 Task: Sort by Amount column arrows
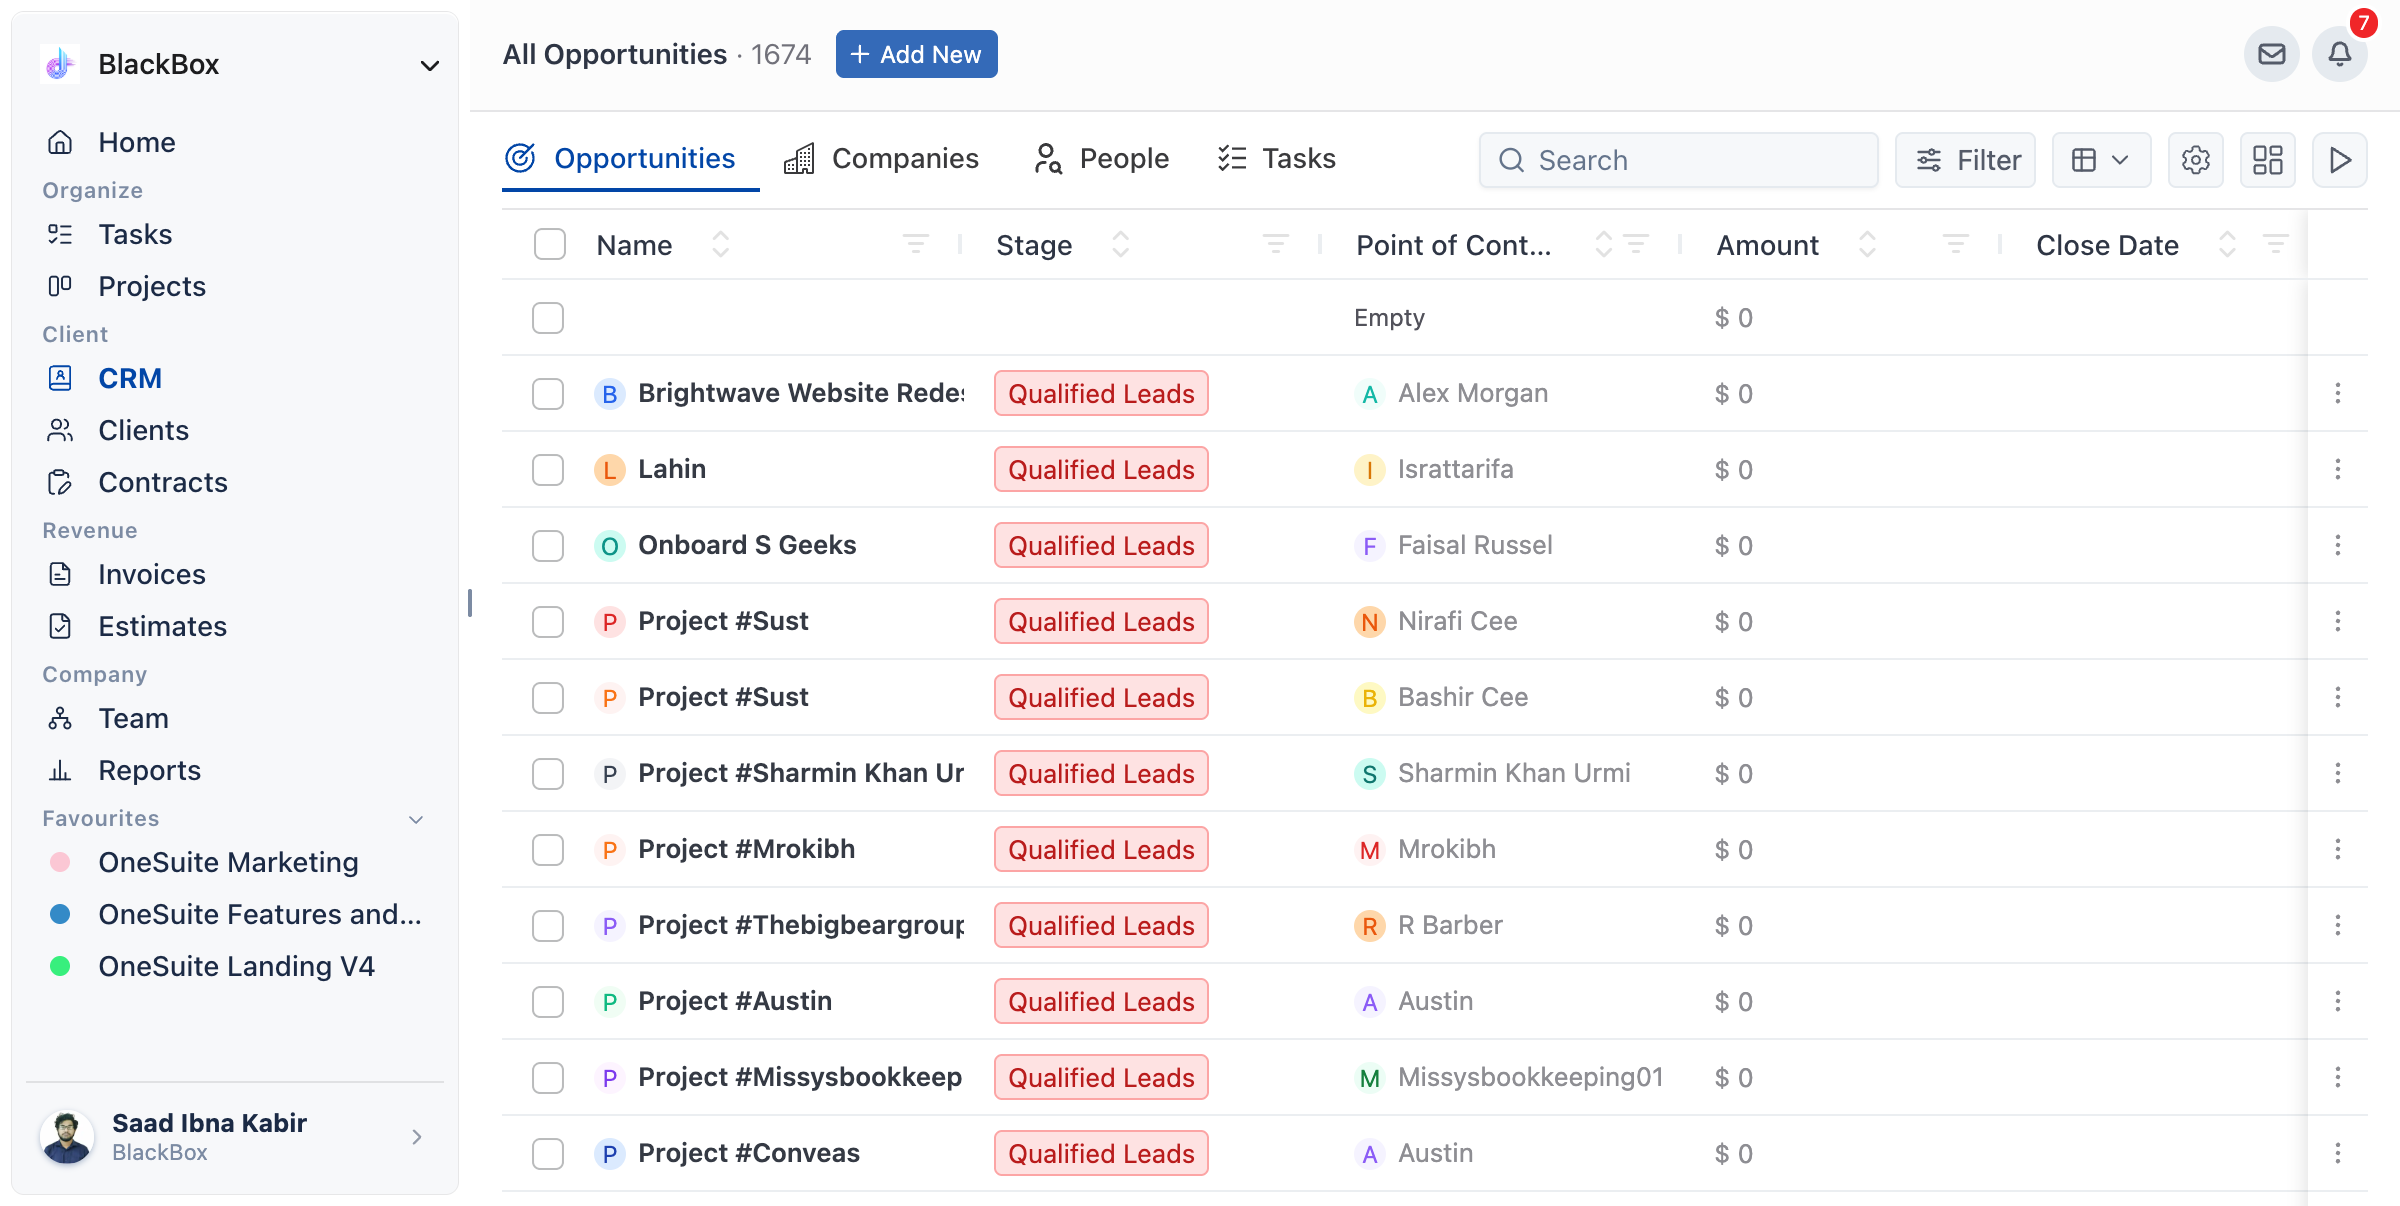point(1866,245)
